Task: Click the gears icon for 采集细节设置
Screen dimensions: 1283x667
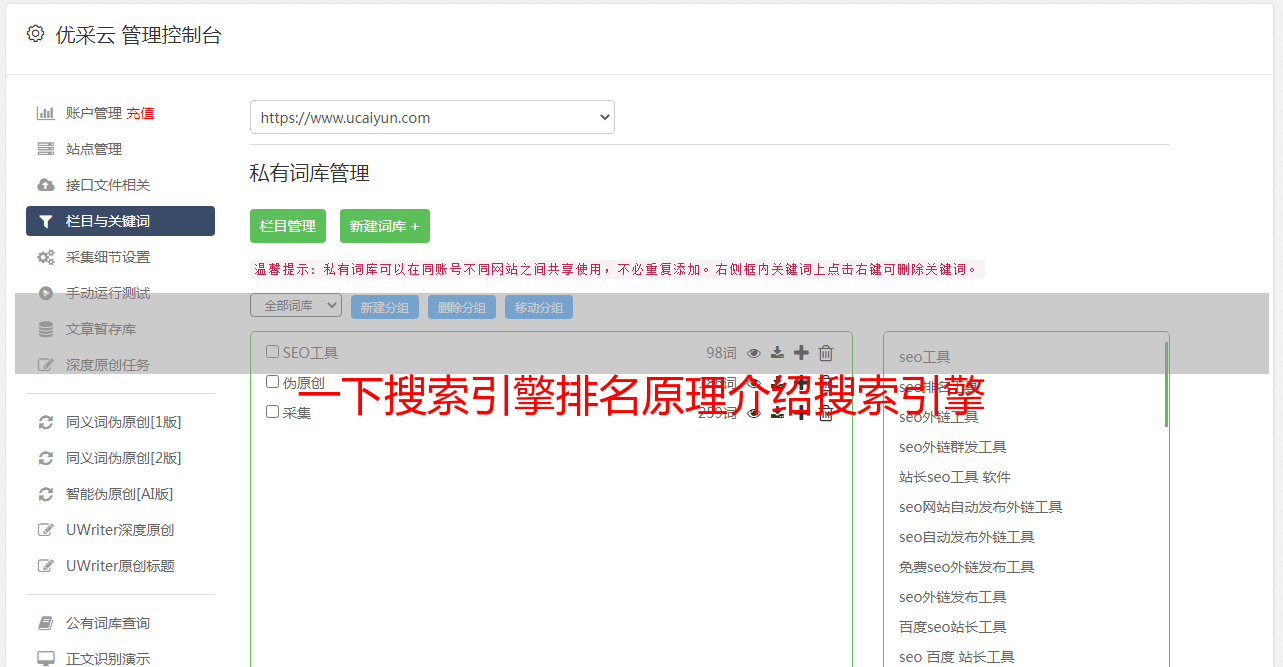Action: tap(46, 257)
